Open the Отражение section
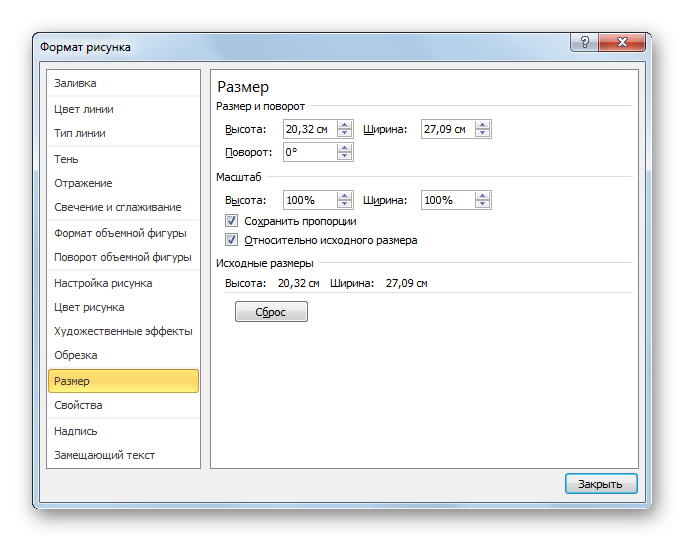 point(123,183)
